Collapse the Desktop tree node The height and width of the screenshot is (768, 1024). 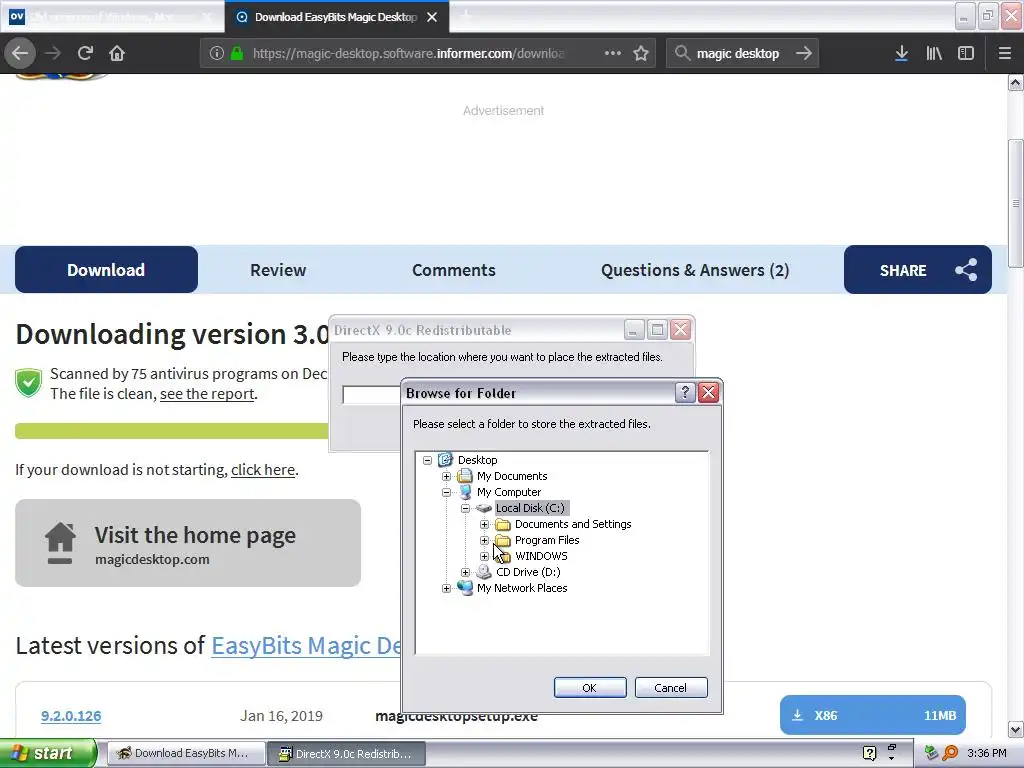[x=427, y=460]
